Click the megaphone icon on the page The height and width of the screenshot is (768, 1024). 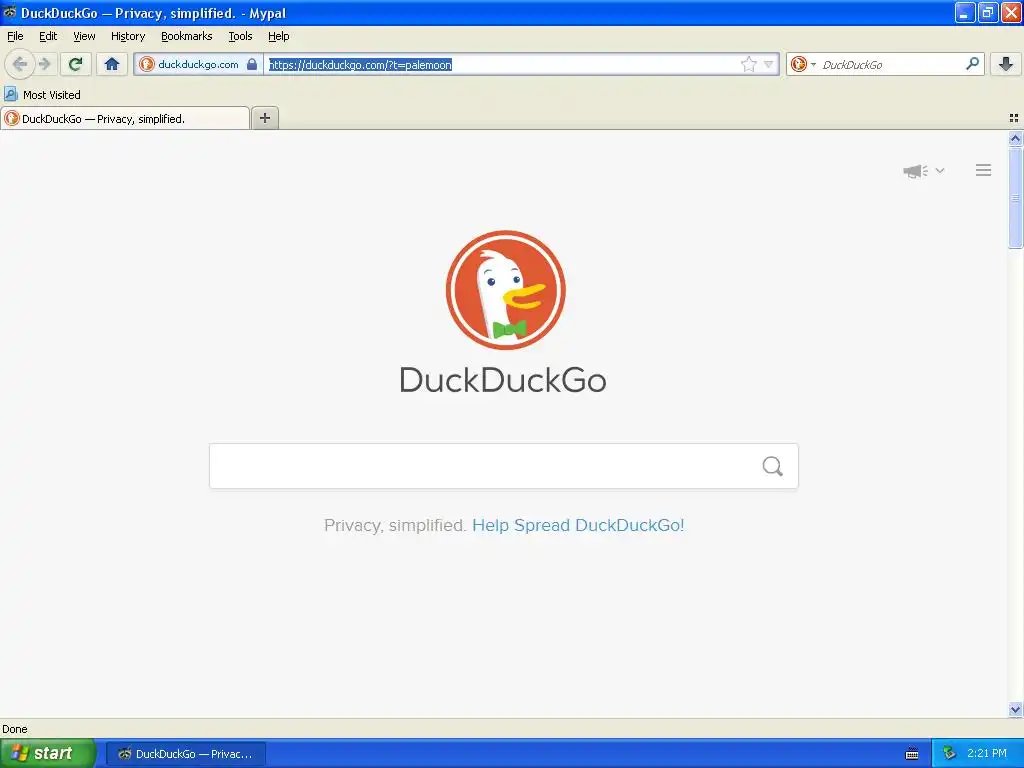click(x=916, y=171)
